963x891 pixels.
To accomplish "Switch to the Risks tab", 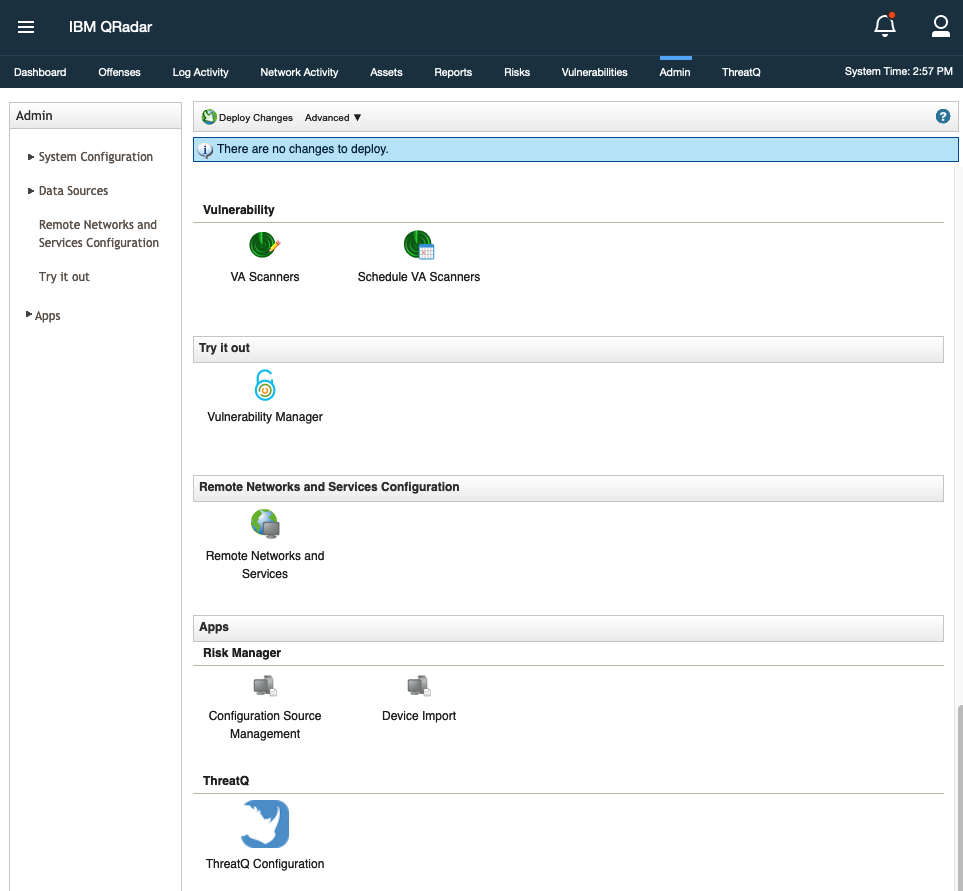I will pyautogui.click(x=517, y=72).
